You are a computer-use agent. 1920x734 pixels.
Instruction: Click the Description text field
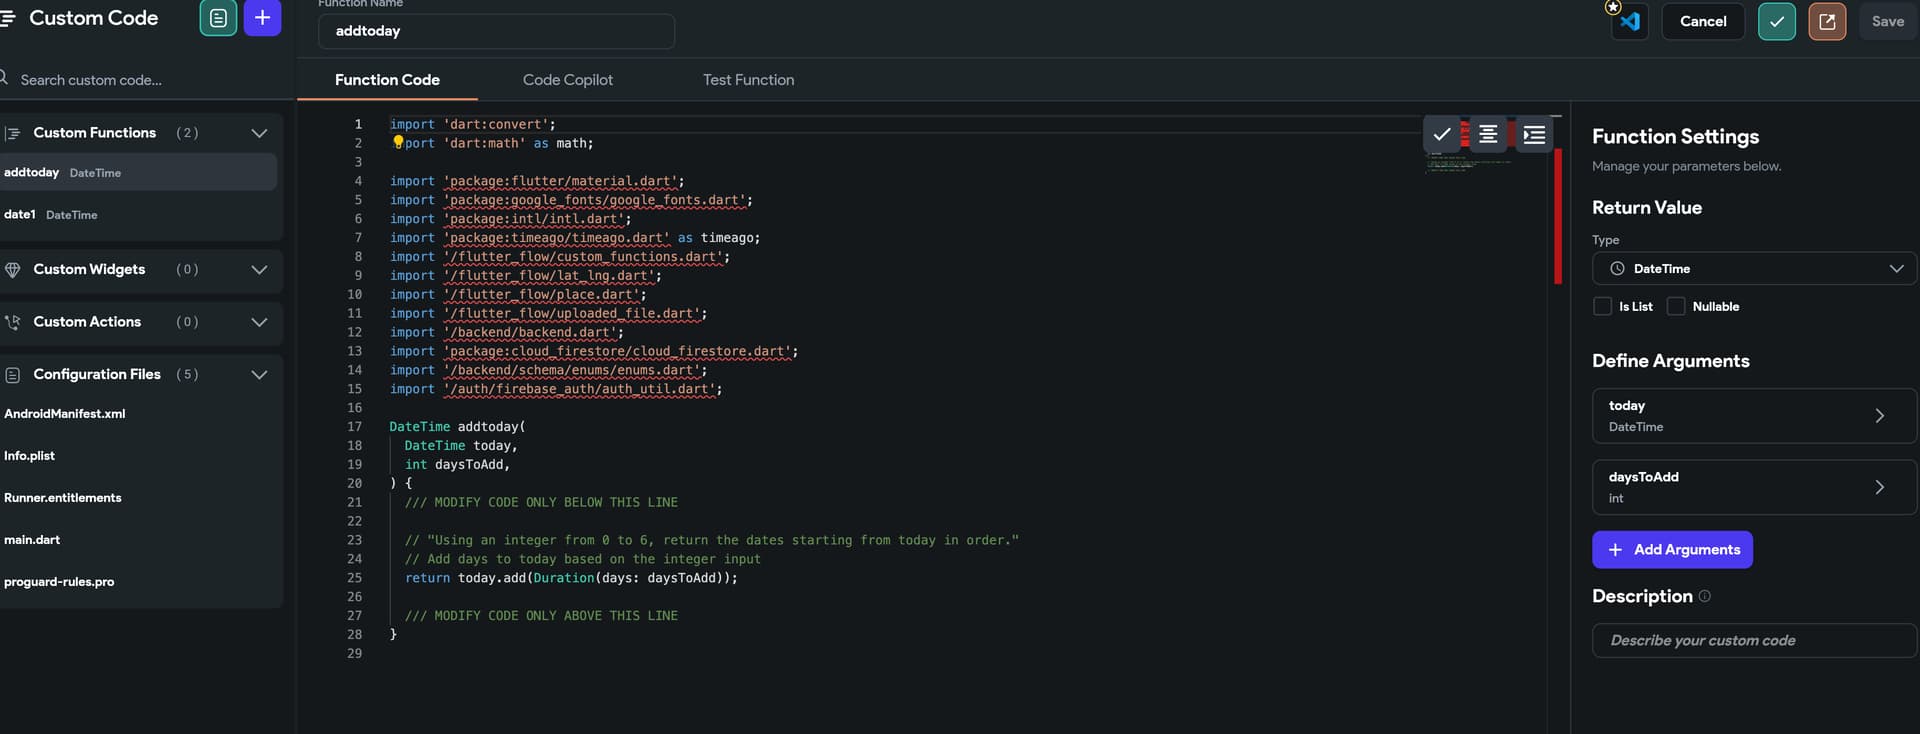(1754, 641)
